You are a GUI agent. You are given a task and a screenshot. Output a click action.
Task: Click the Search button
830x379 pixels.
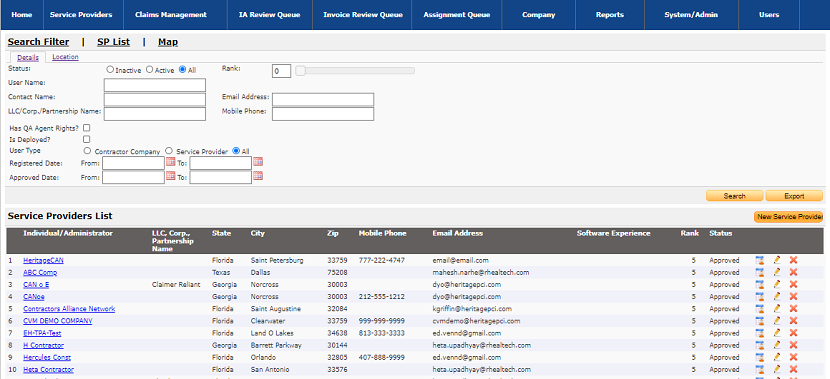(x=735, y=196)
